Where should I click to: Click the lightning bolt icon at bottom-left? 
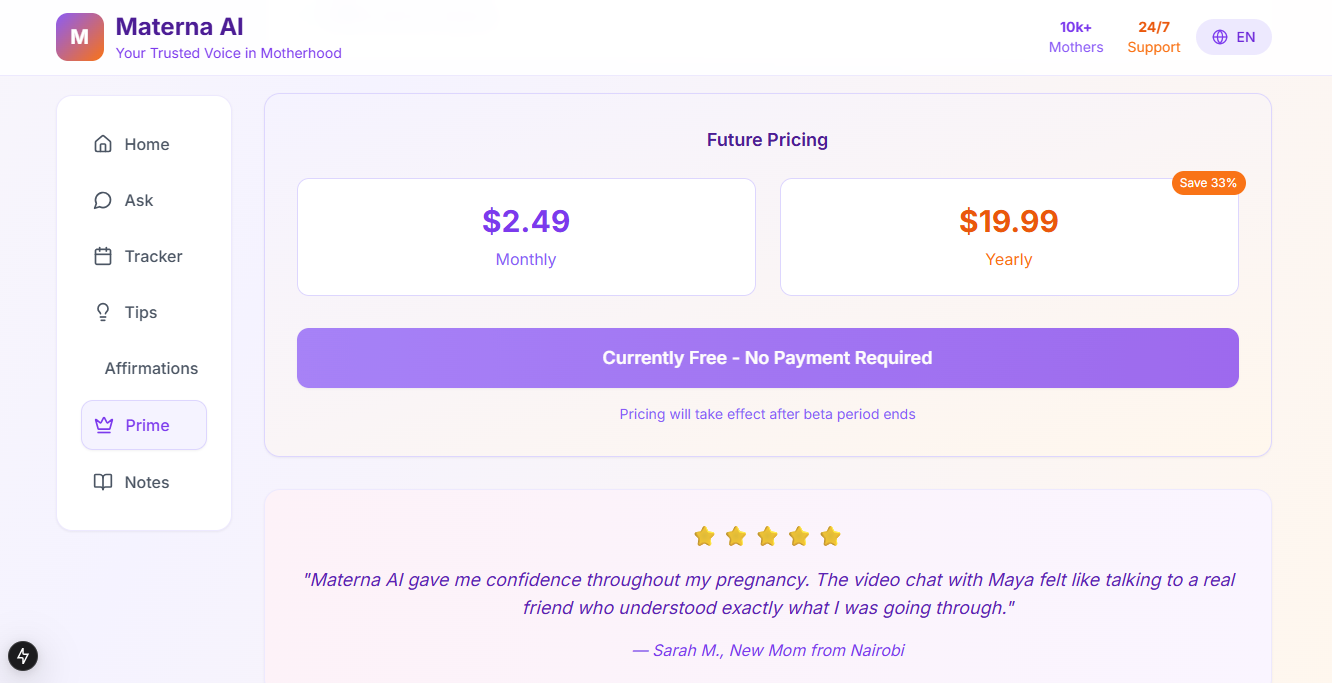point(23,656)
